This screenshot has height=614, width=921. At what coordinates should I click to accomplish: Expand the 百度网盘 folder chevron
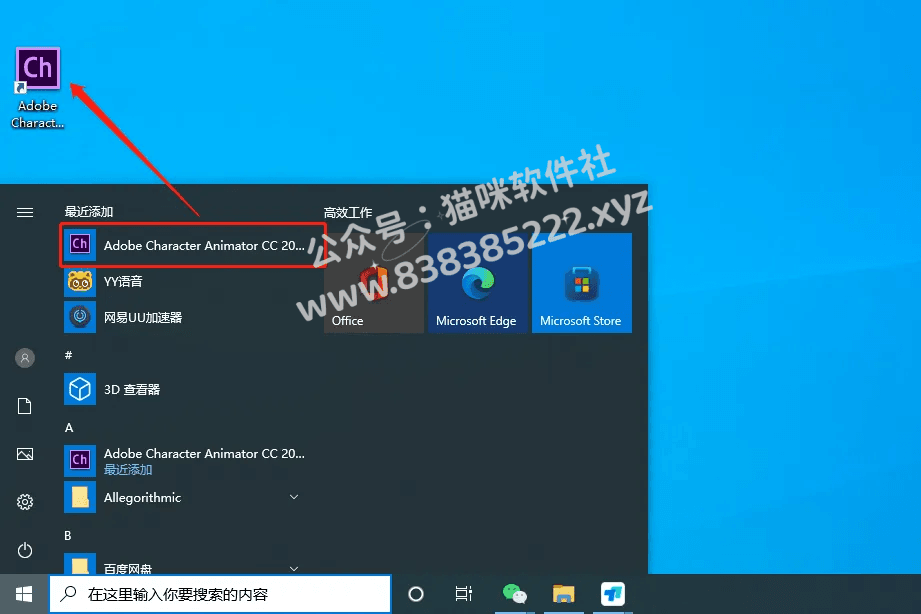[x=294, y=568]
